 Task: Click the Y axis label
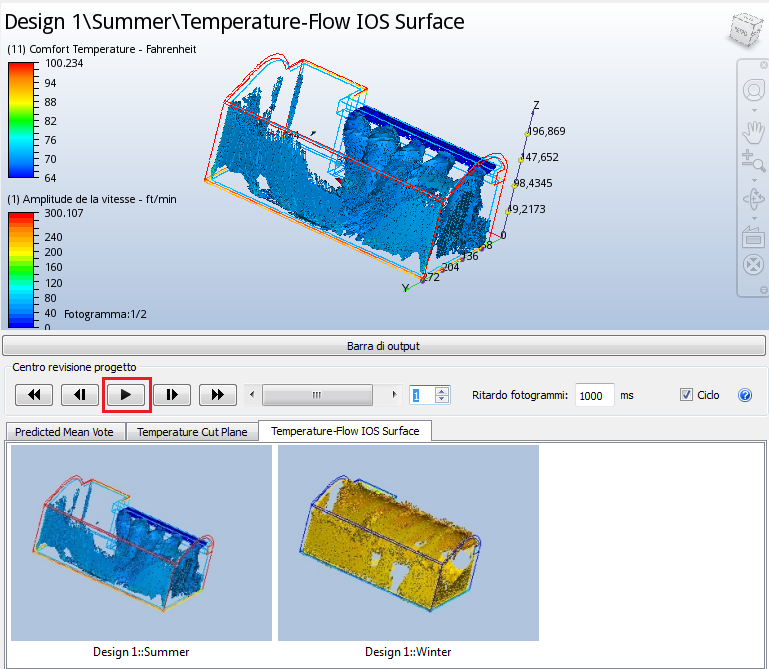coord(405,288)
